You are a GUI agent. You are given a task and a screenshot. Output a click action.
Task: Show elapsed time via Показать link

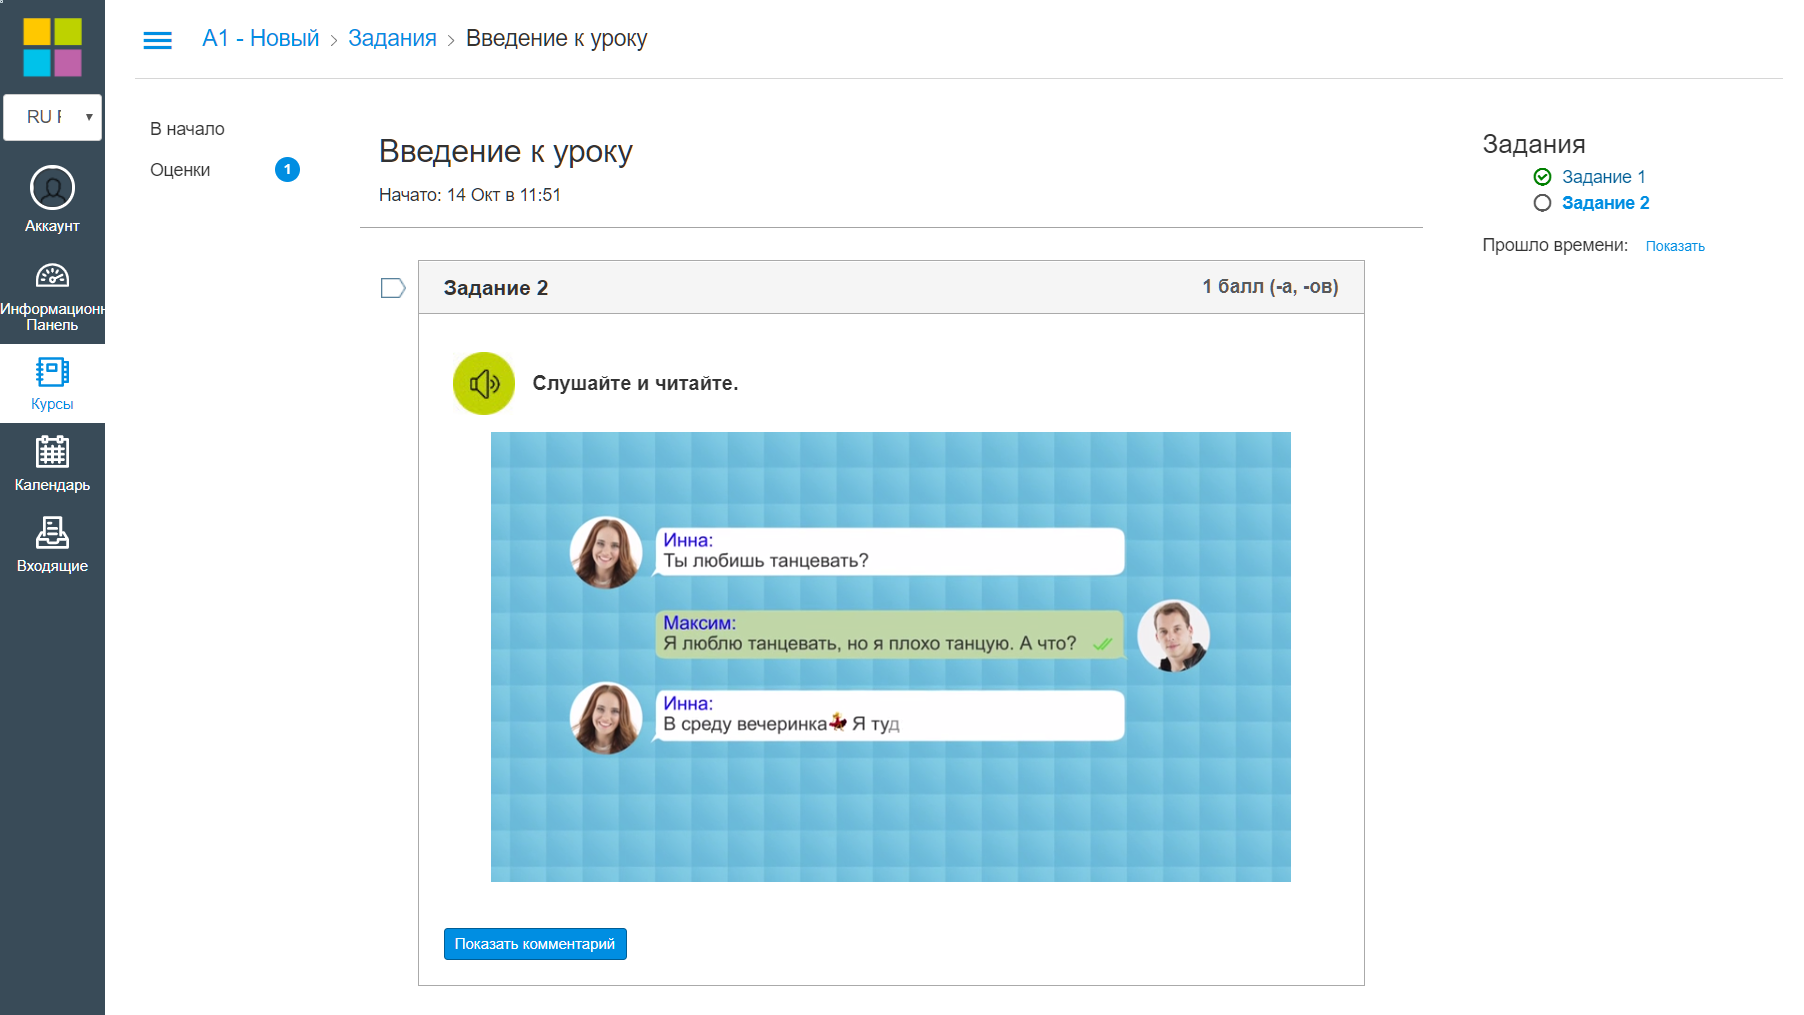1675,246
